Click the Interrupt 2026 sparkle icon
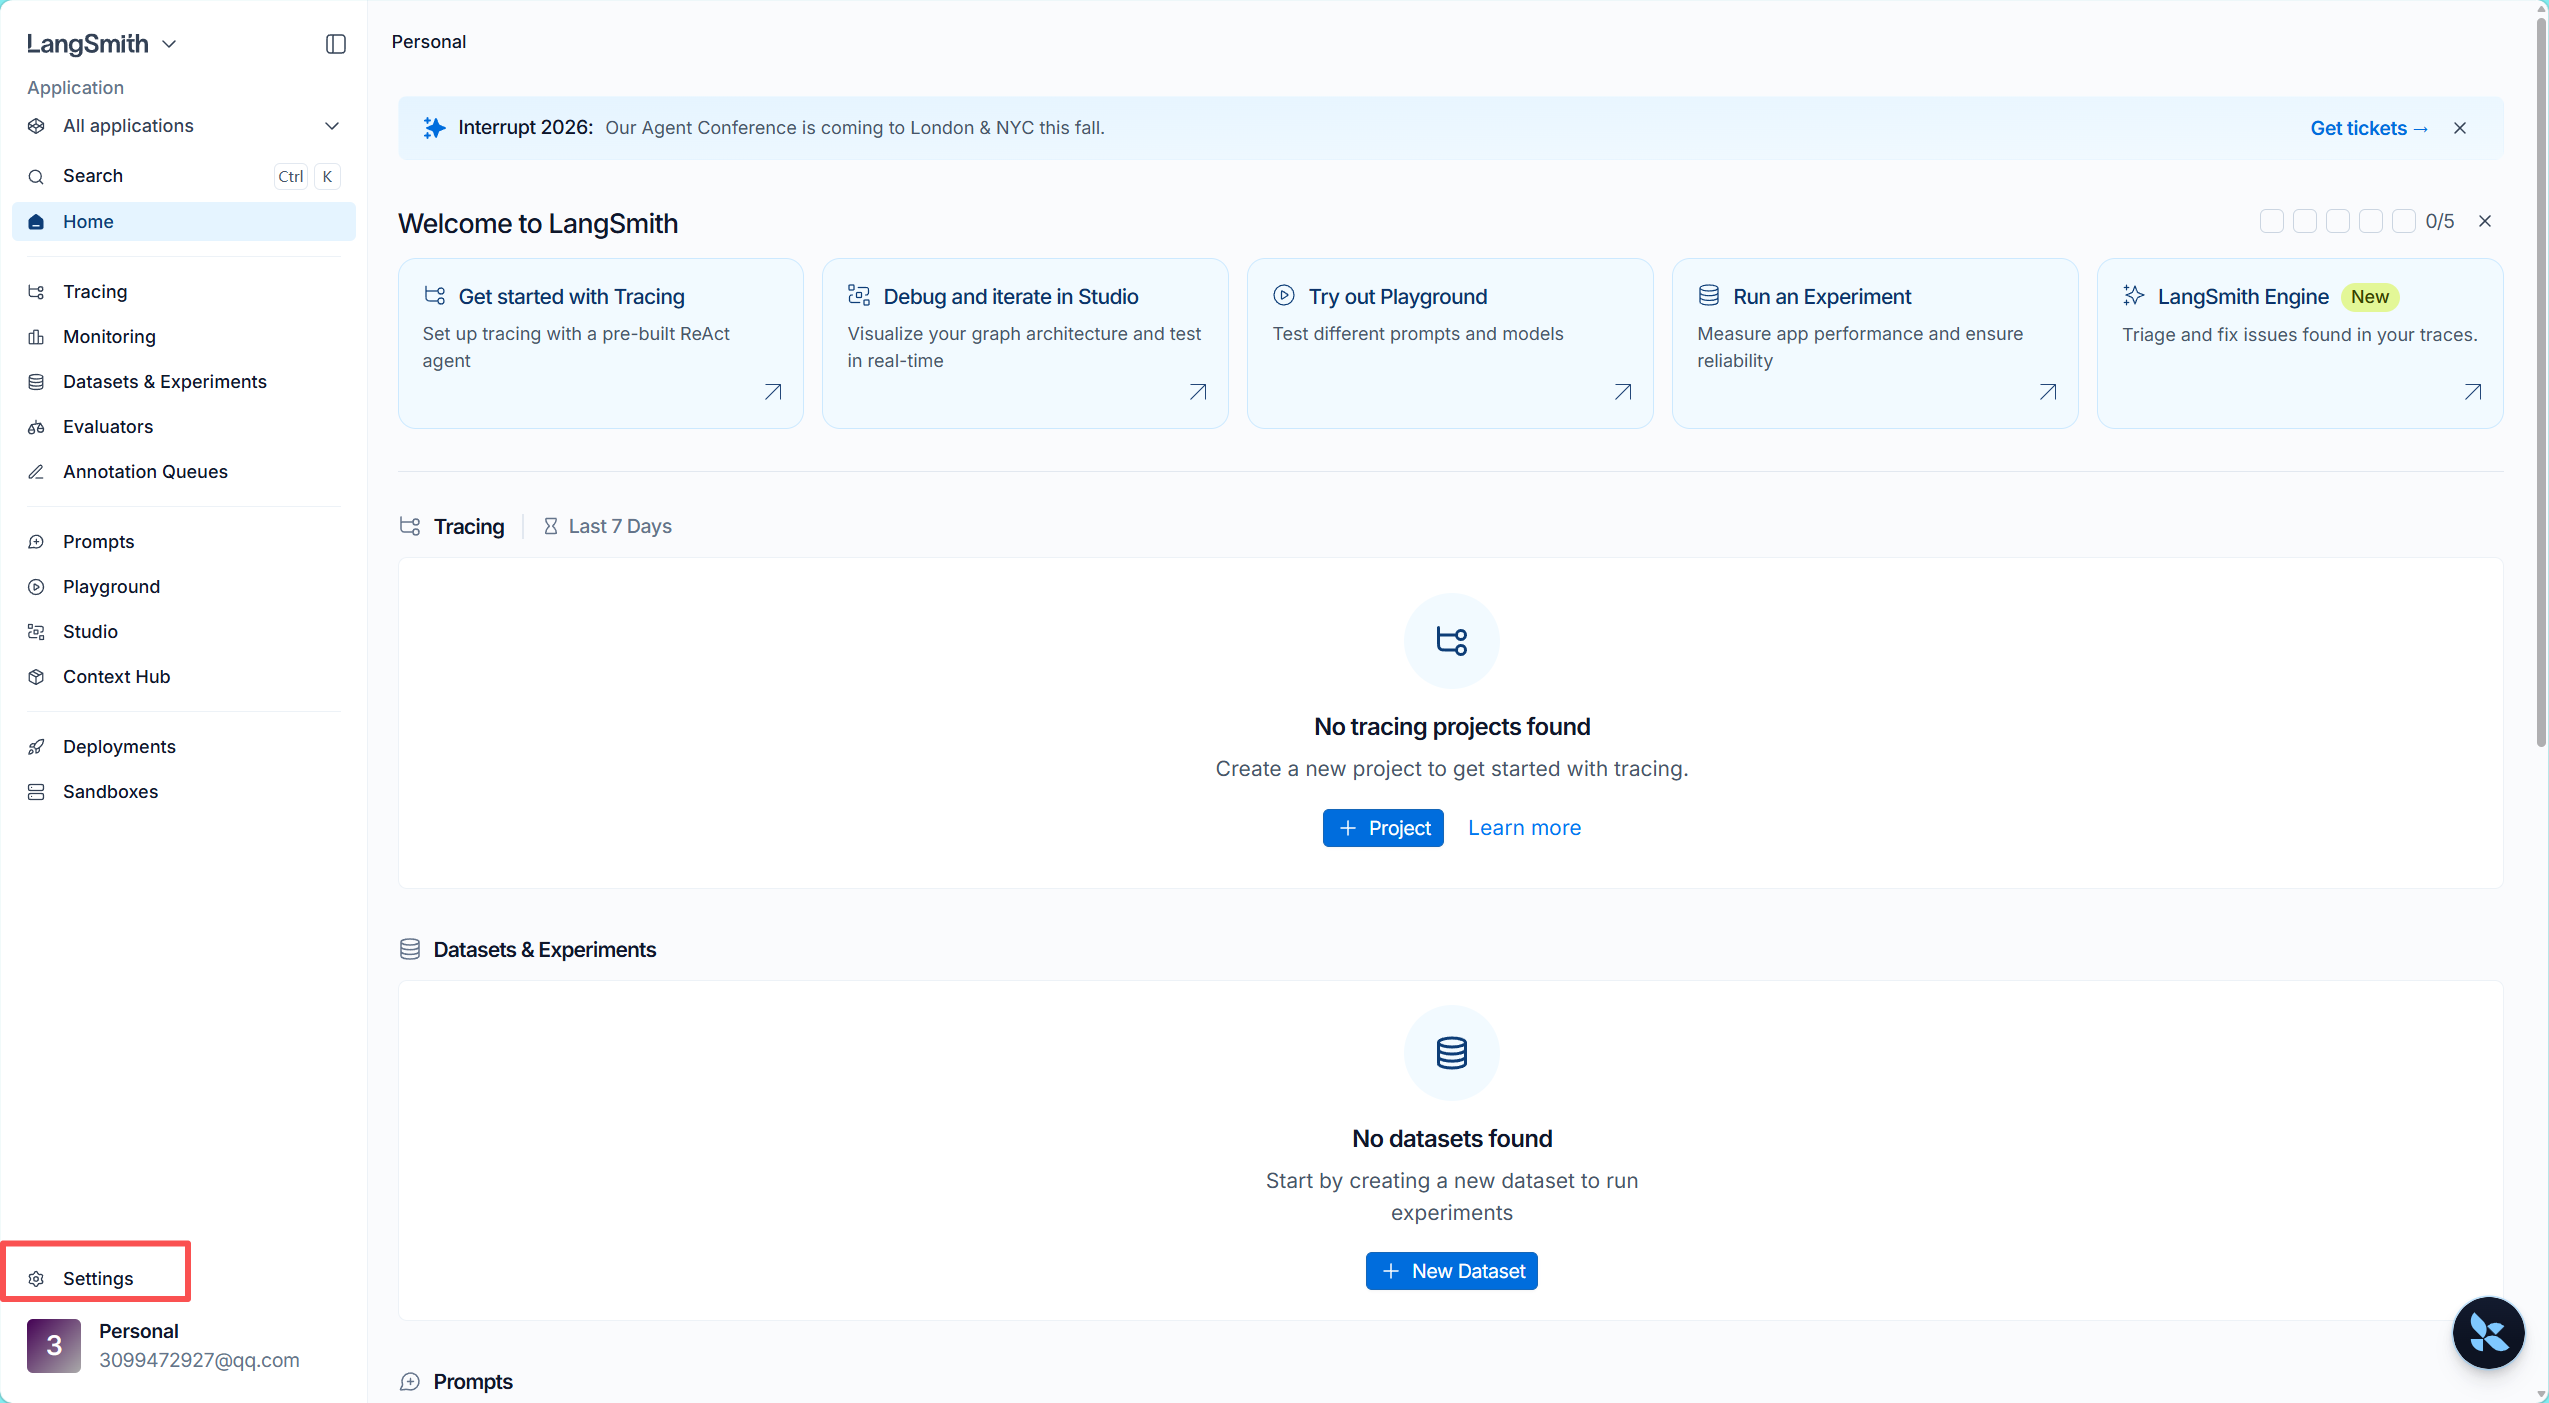 pos(434,128)
